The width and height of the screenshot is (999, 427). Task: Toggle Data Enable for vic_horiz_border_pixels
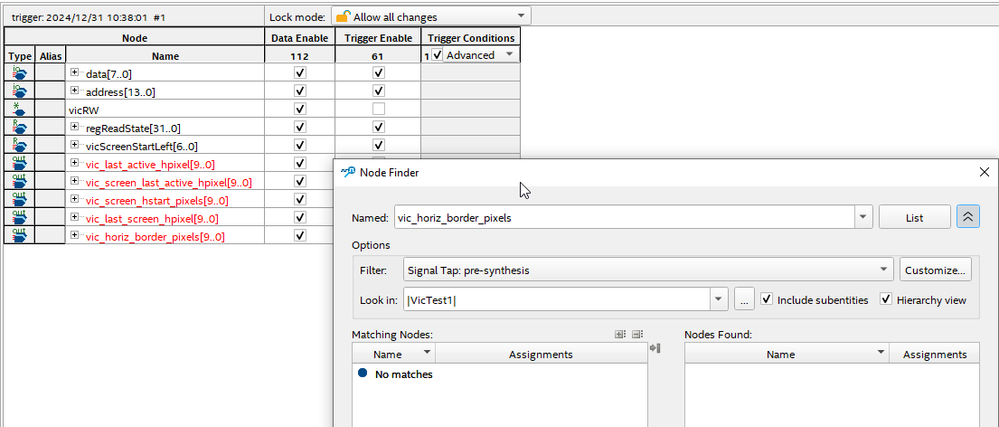[299, 236]
